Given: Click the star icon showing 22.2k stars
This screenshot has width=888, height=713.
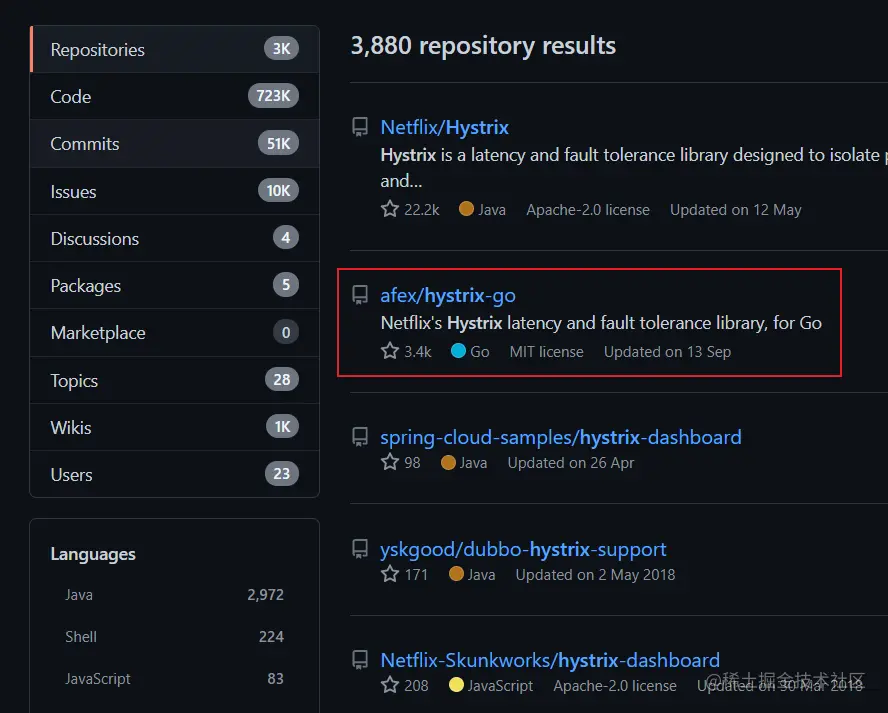Looking at the screenshot, I should tap(390, 209).
